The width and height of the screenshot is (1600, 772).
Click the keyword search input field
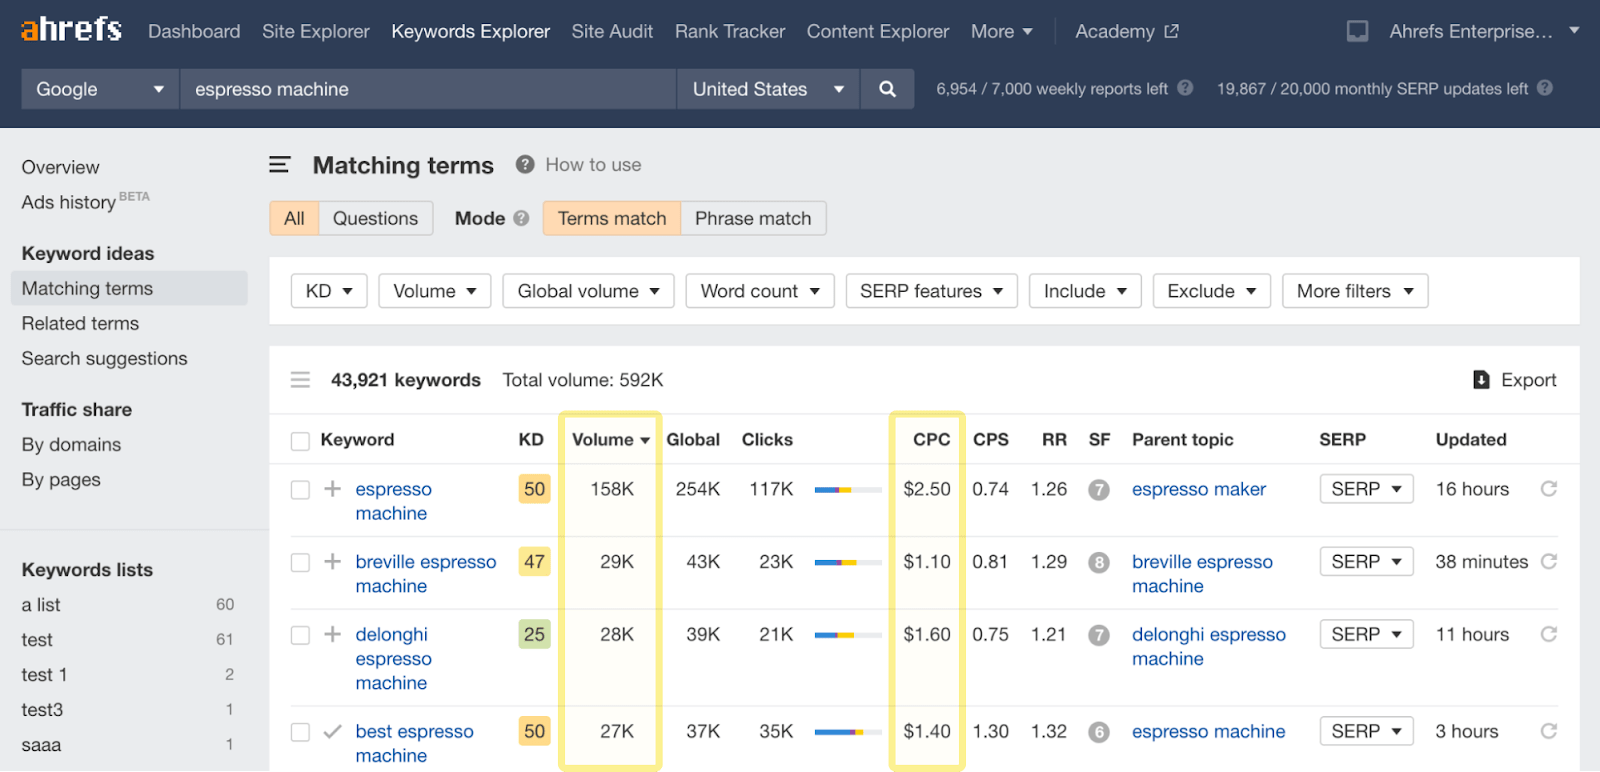point(428,89)
